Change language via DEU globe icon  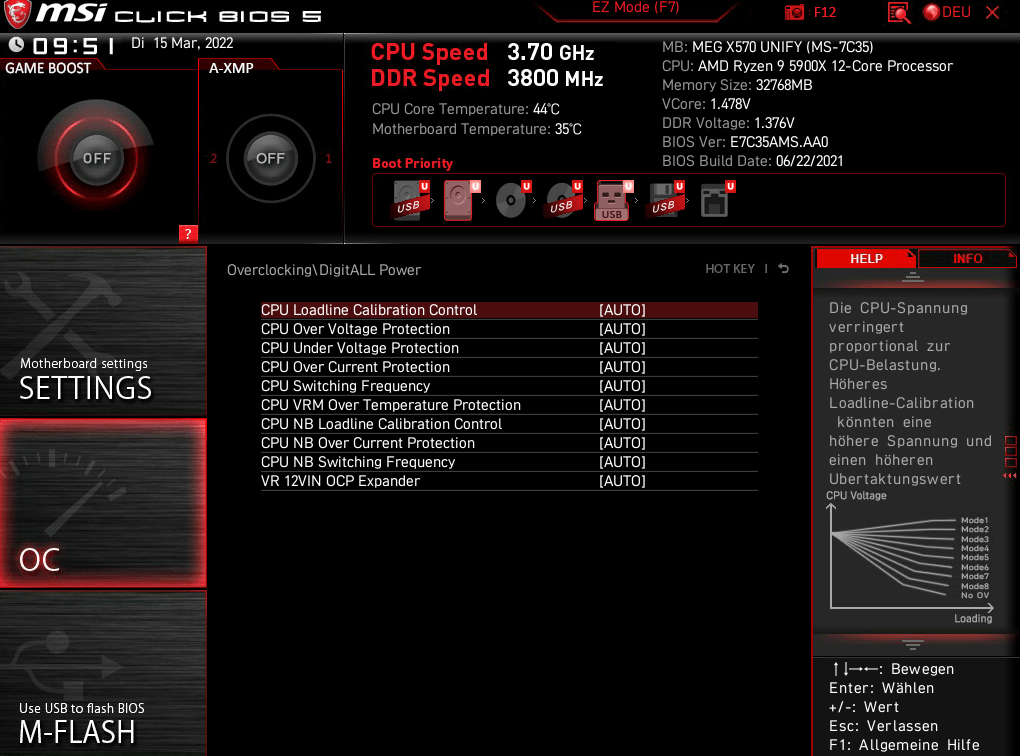coord(947,12)
